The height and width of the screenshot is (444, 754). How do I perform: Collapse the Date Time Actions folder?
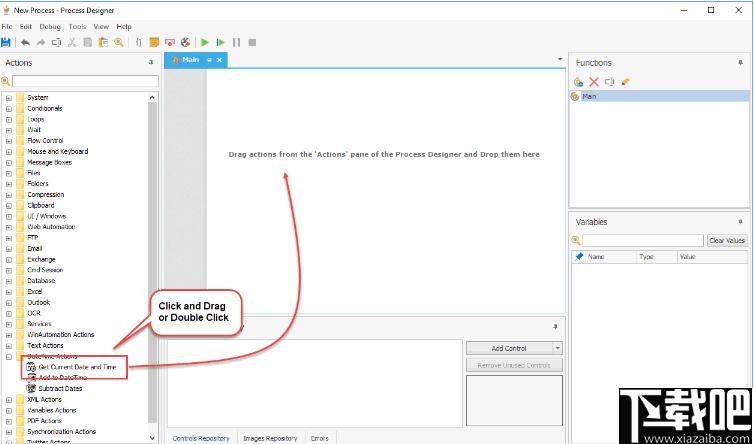coord(9,357)
